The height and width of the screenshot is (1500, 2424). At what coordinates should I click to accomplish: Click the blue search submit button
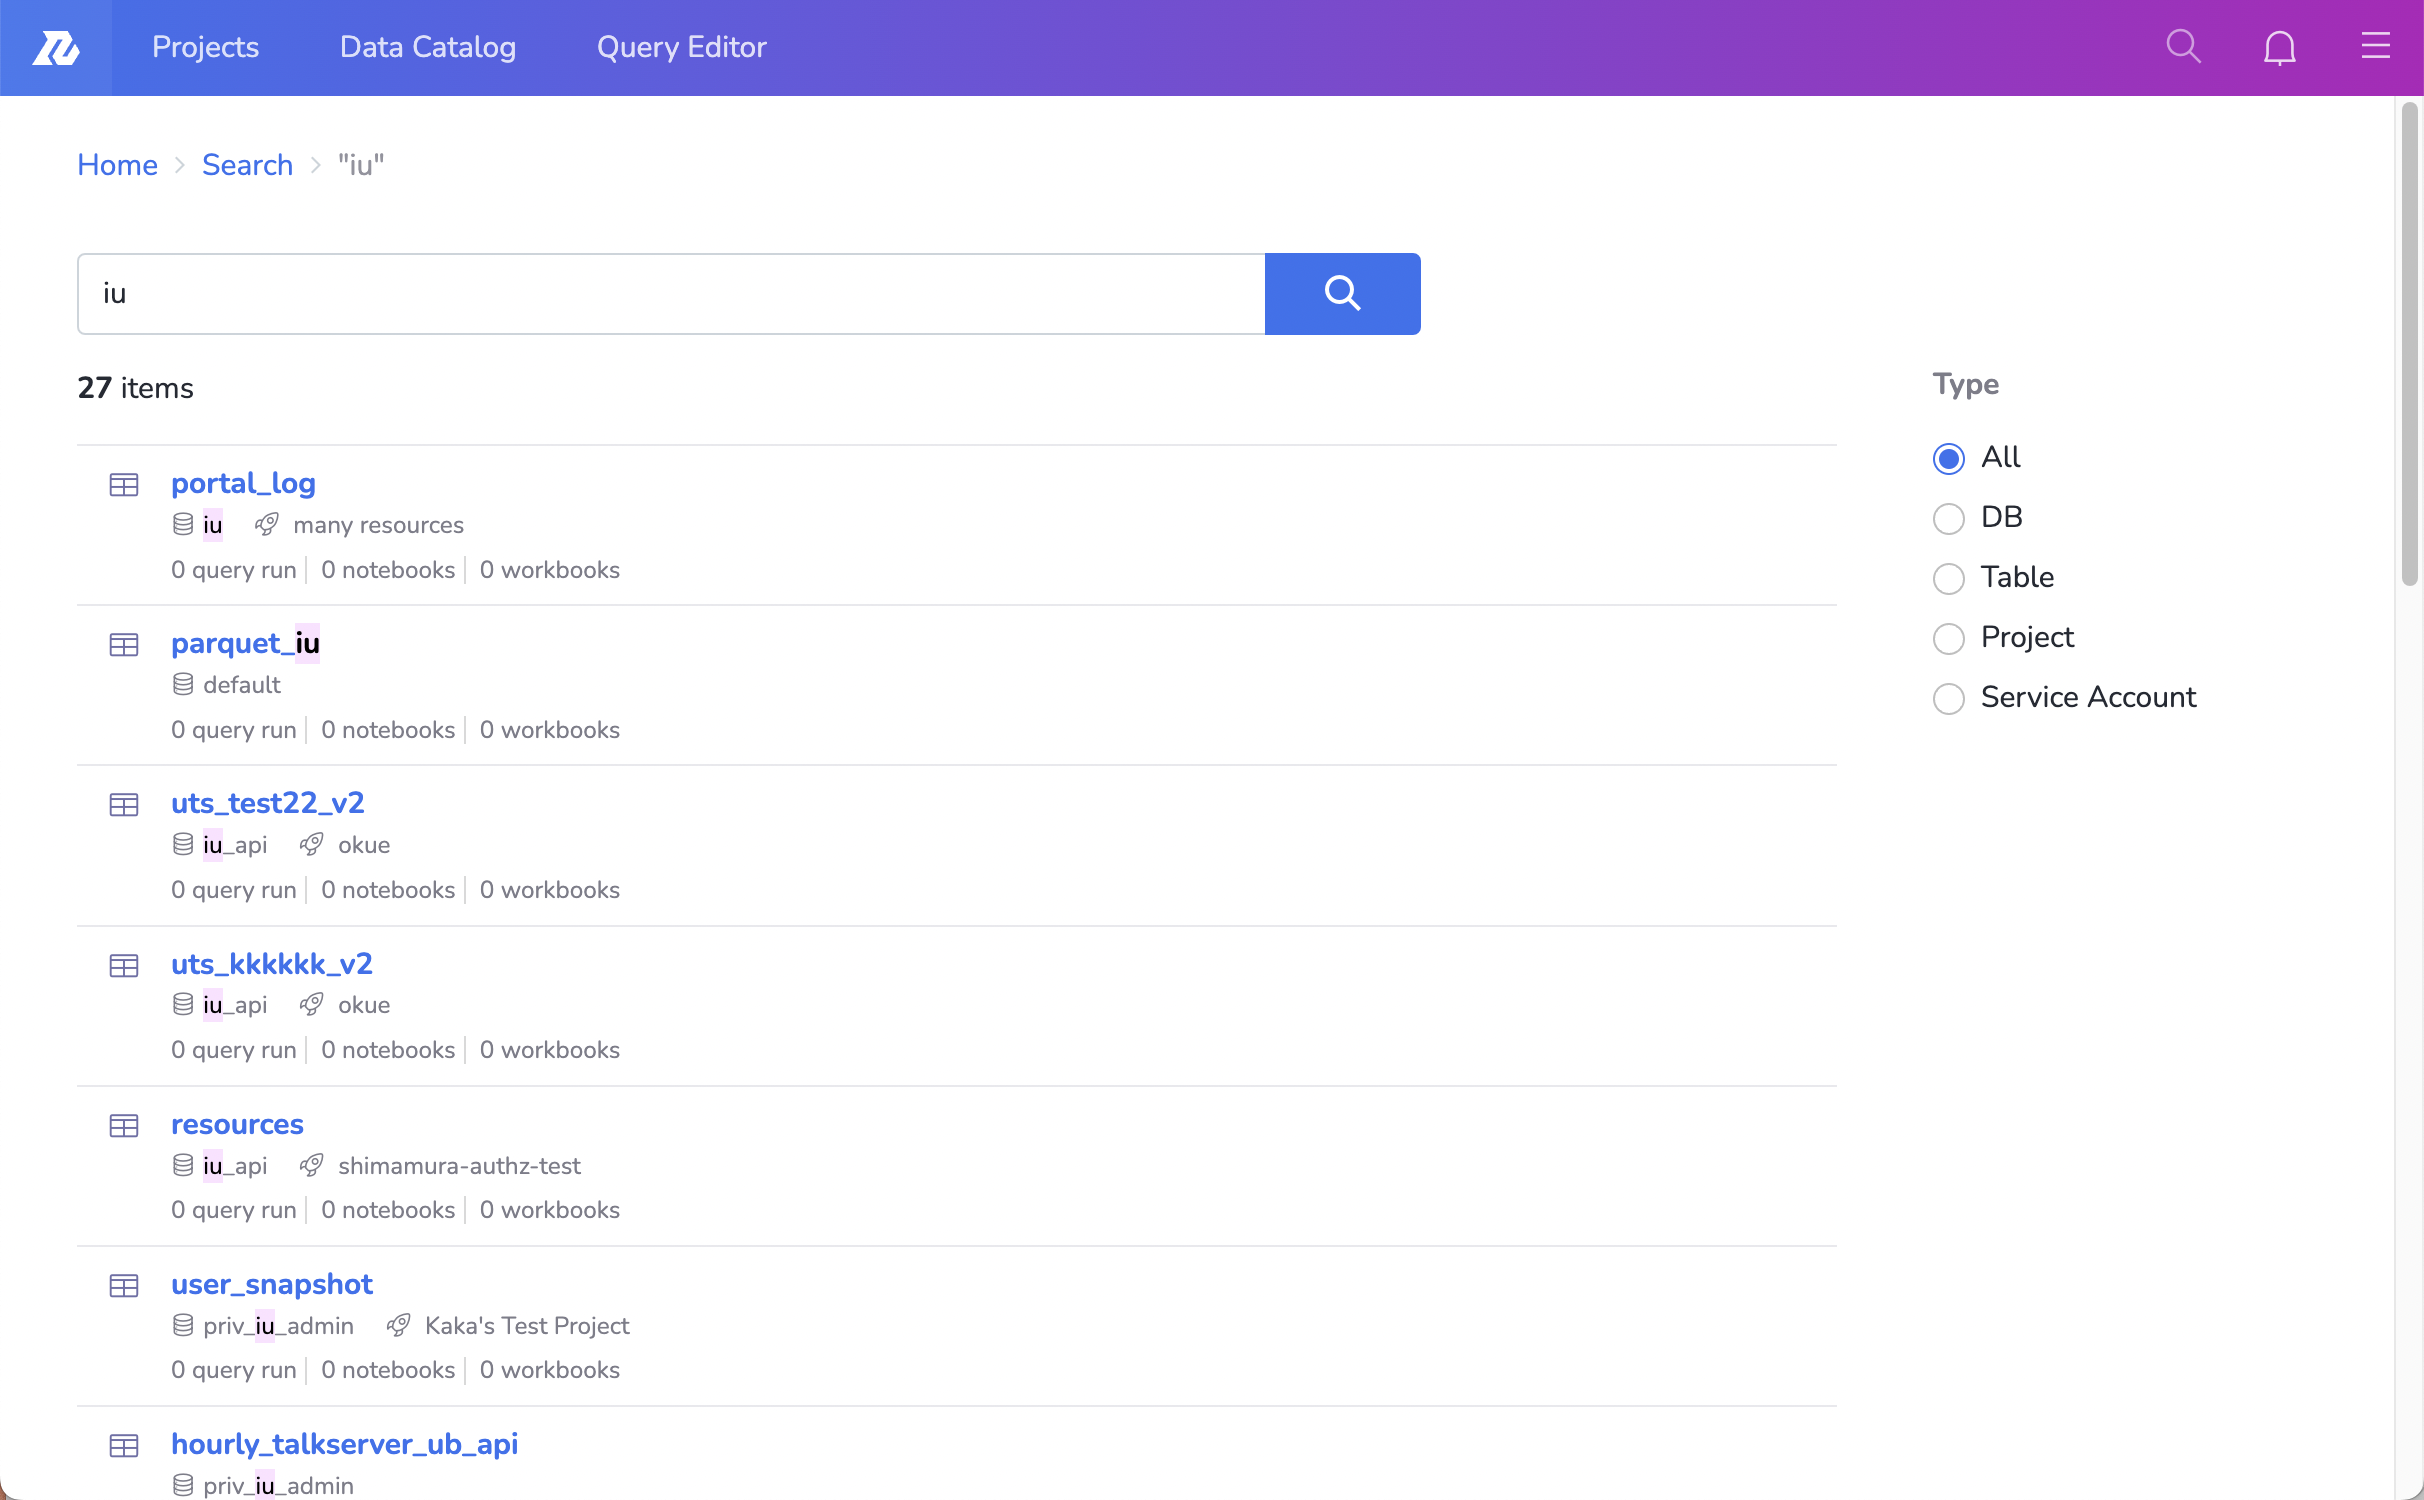[x=1342, y=293]
